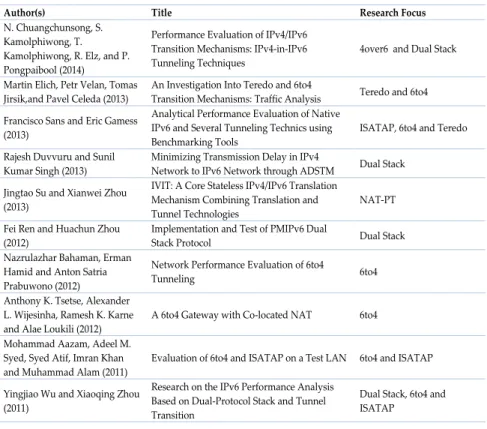Viewport: 487px width, 429px height.
Task: Click title 'Implementation and Test of PMIPv6 Dual Stack'
Action: point(239,236)
